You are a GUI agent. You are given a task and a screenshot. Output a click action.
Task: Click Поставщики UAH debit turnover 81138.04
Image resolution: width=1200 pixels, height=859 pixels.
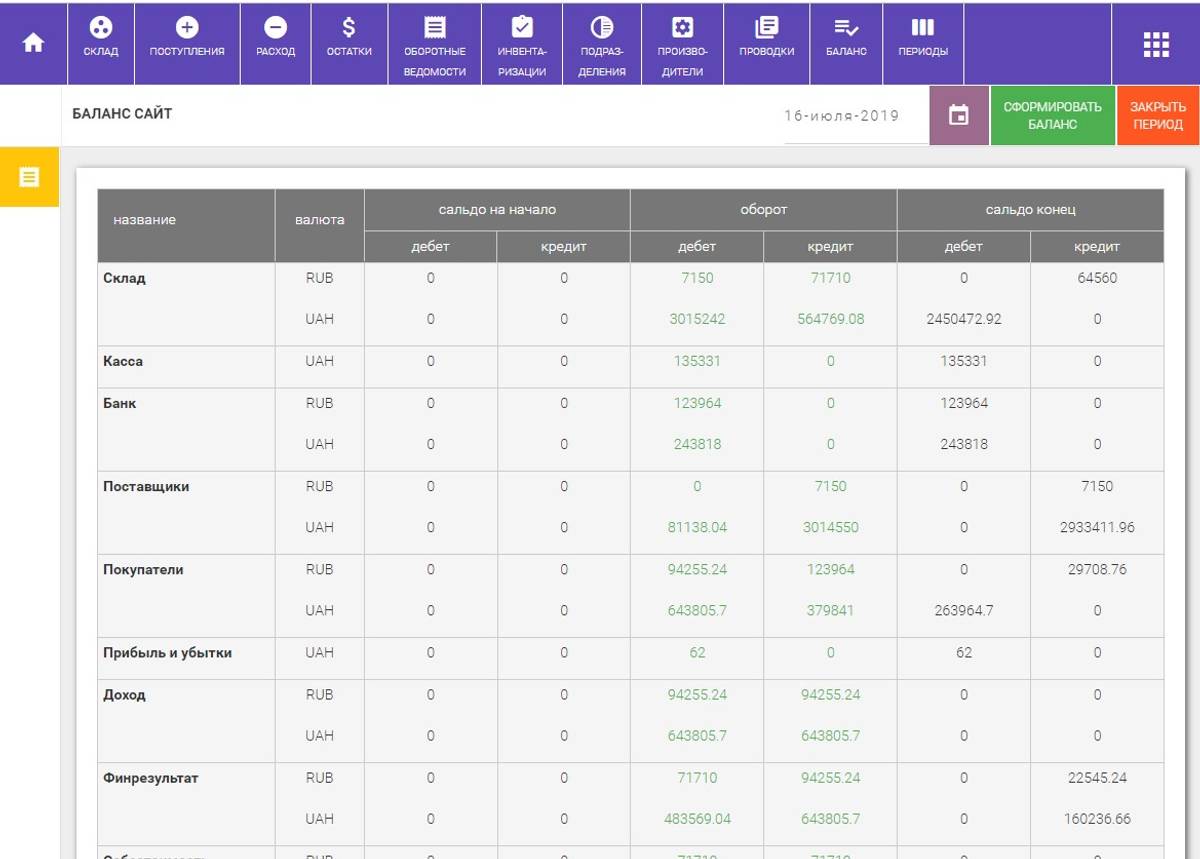tap(697, 527)
